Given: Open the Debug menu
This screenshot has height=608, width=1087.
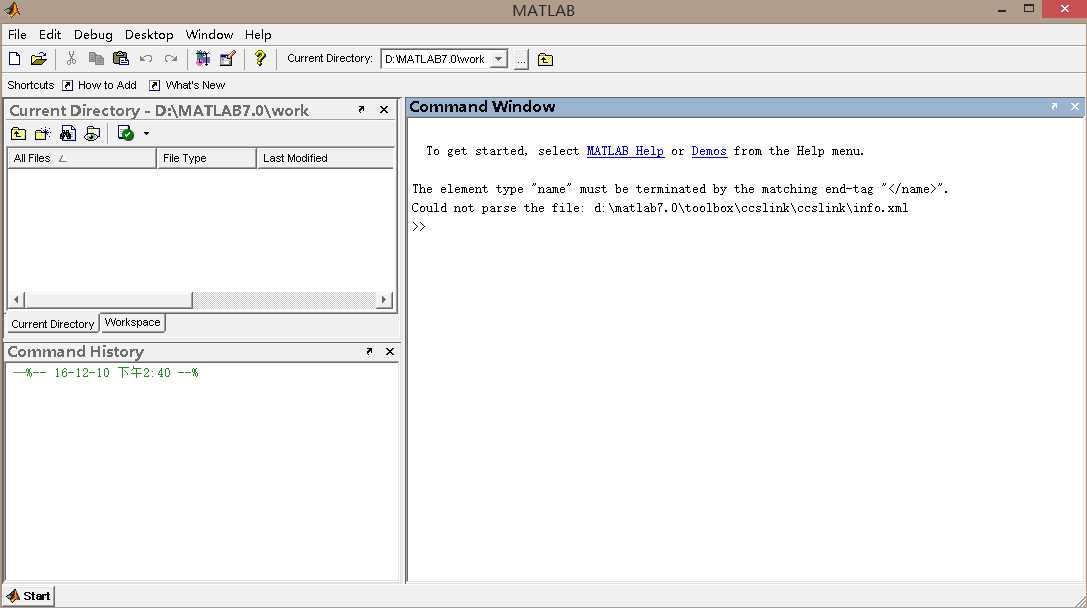Looking at the screenshot, I should 93,35.
